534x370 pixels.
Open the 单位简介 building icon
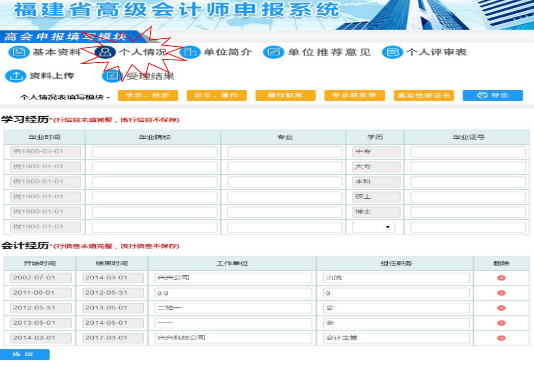190,52
